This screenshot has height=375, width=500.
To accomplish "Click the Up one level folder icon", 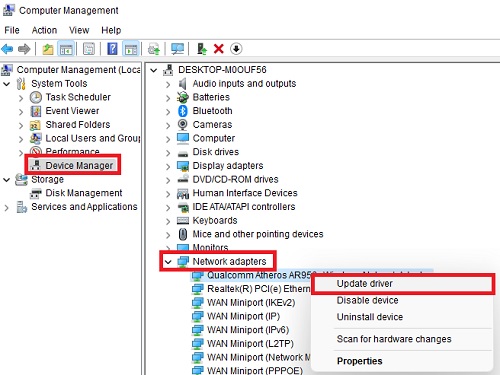I will (48, 49).
